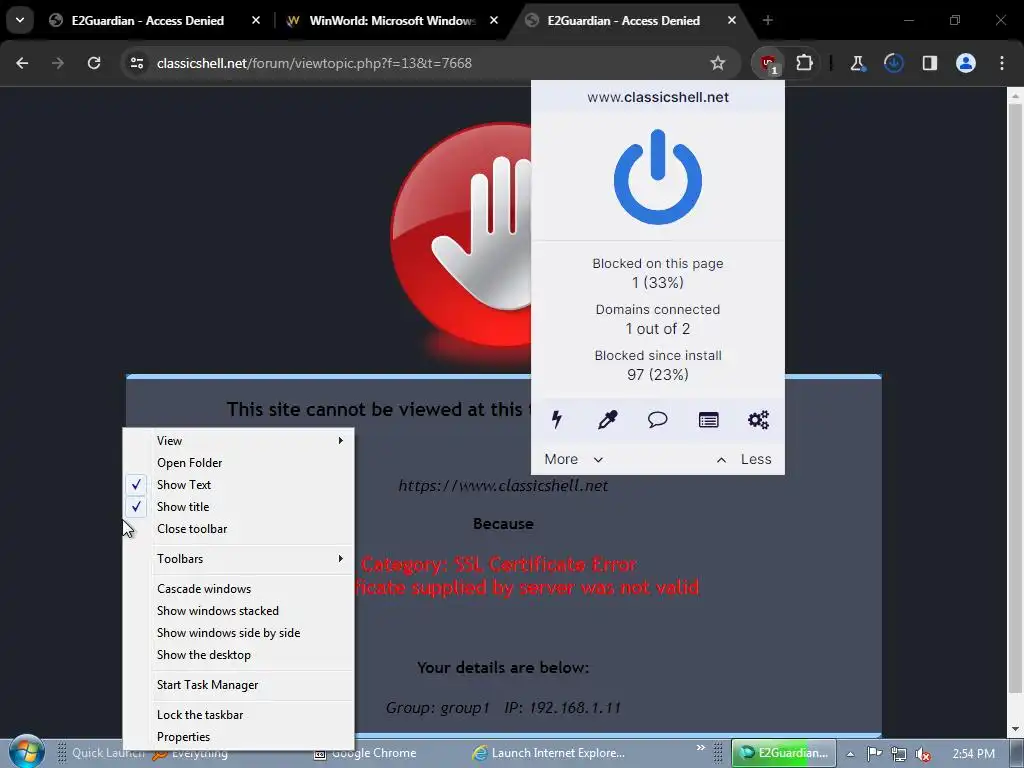The width and height of the screenshot is (1024, 768).
Task: Open the uBlock dashboard gears icon
Action: click(x=758, y=419)
